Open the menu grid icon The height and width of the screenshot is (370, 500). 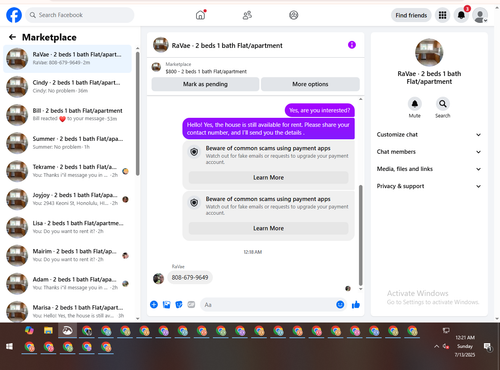(x=442, y=15)
